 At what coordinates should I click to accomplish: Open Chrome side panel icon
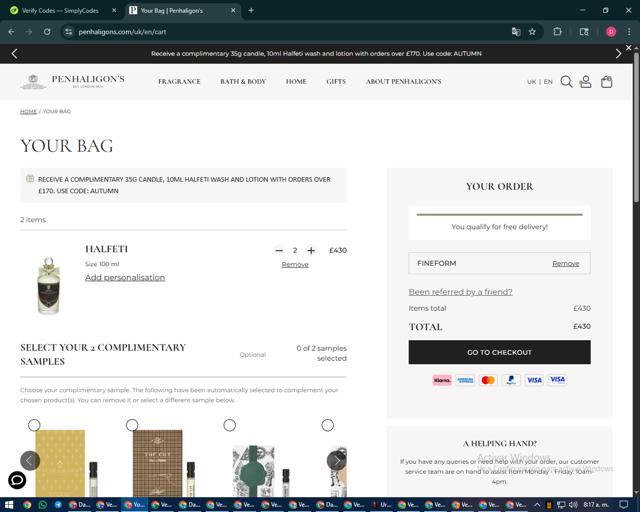(584, 31)
